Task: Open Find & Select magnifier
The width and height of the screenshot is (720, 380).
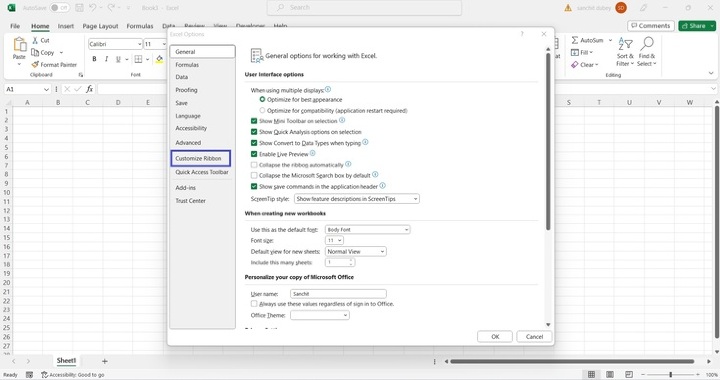Action: click(647, 51)
